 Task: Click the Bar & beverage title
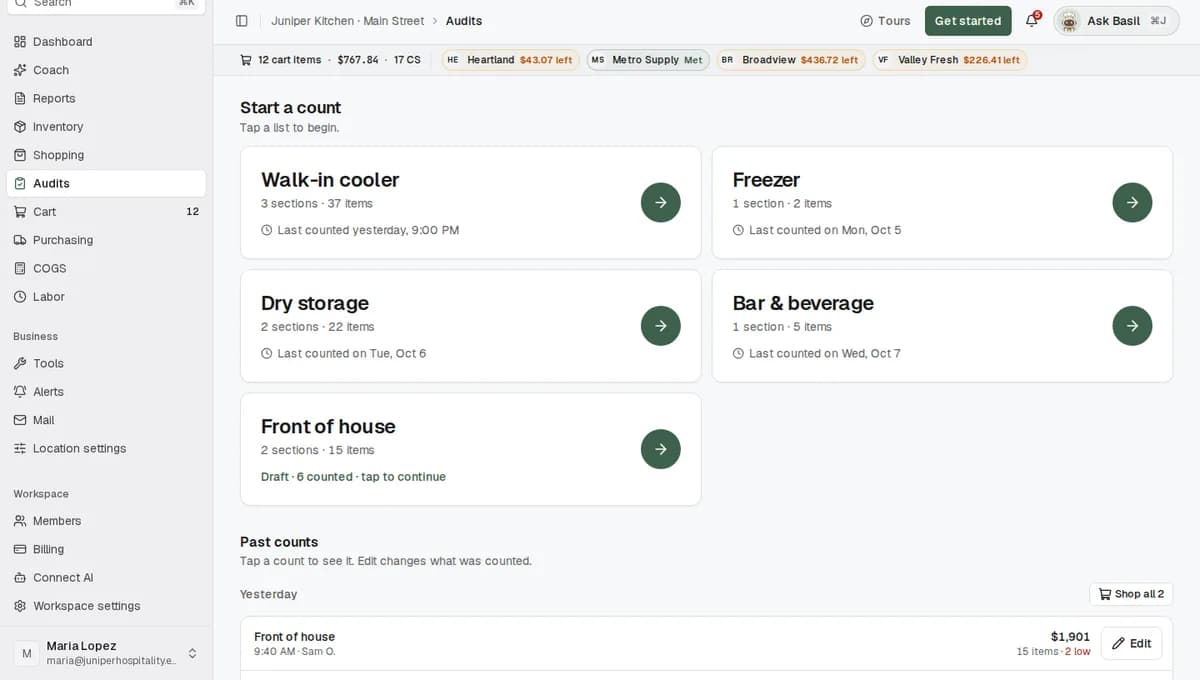[x=803, y=303]
